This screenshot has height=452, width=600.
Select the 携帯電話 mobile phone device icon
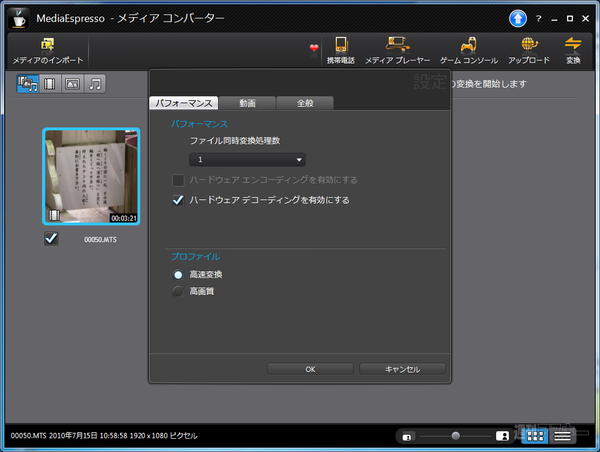click(x=341, y=45)
